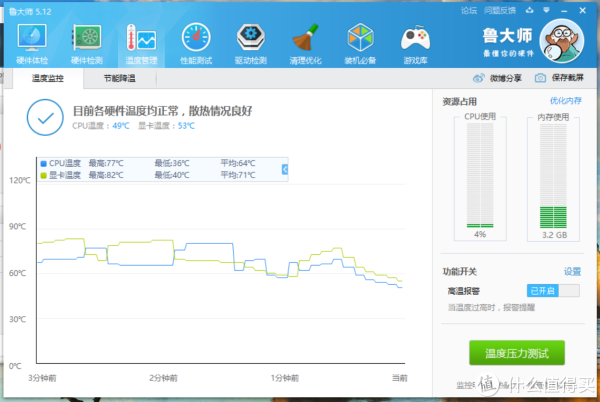Click the blue CPU温度 legend swatch
This screenshot has width=600, height=402.
44,164
